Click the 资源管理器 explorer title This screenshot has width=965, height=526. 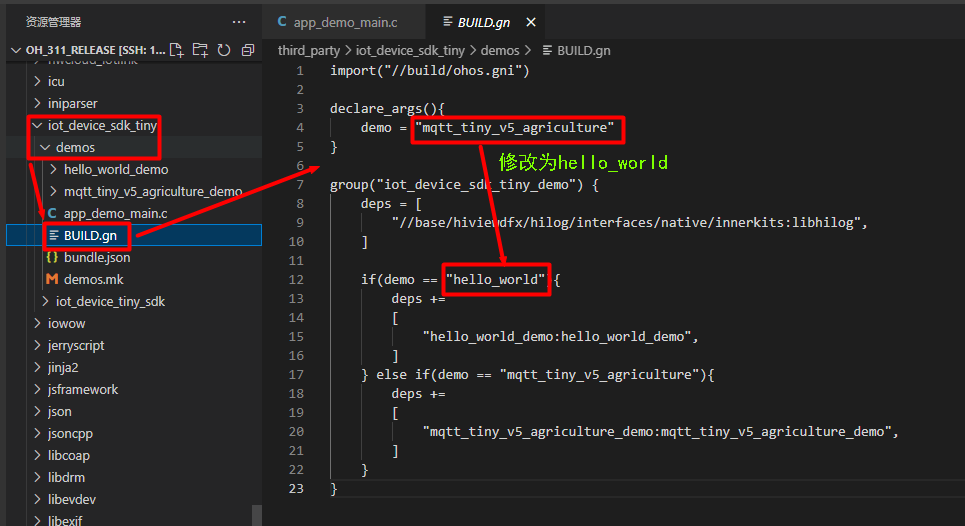53,22
